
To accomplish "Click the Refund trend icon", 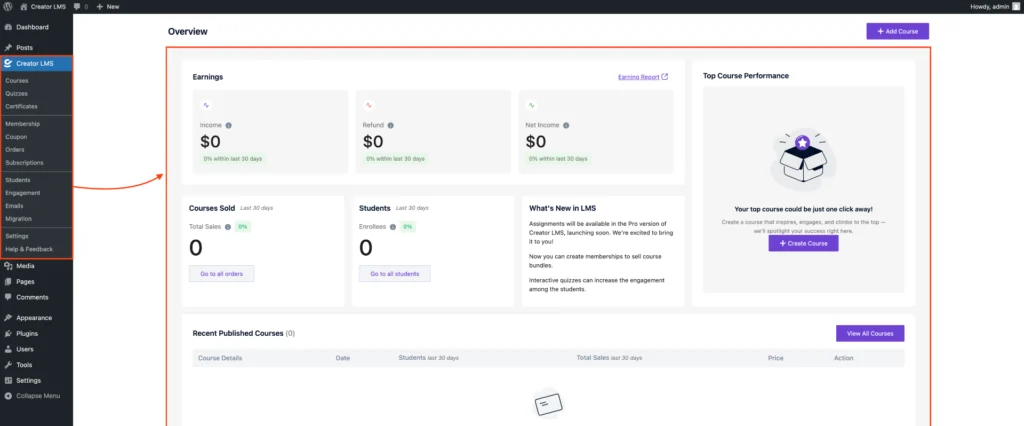I will pyautogui.click(x=368, y=105).
